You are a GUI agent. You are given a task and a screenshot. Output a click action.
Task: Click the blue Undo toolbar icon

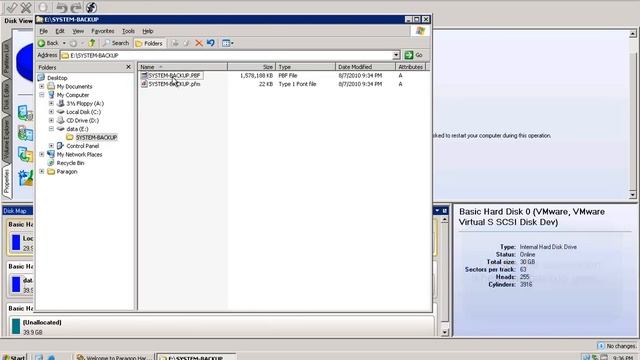211,43
